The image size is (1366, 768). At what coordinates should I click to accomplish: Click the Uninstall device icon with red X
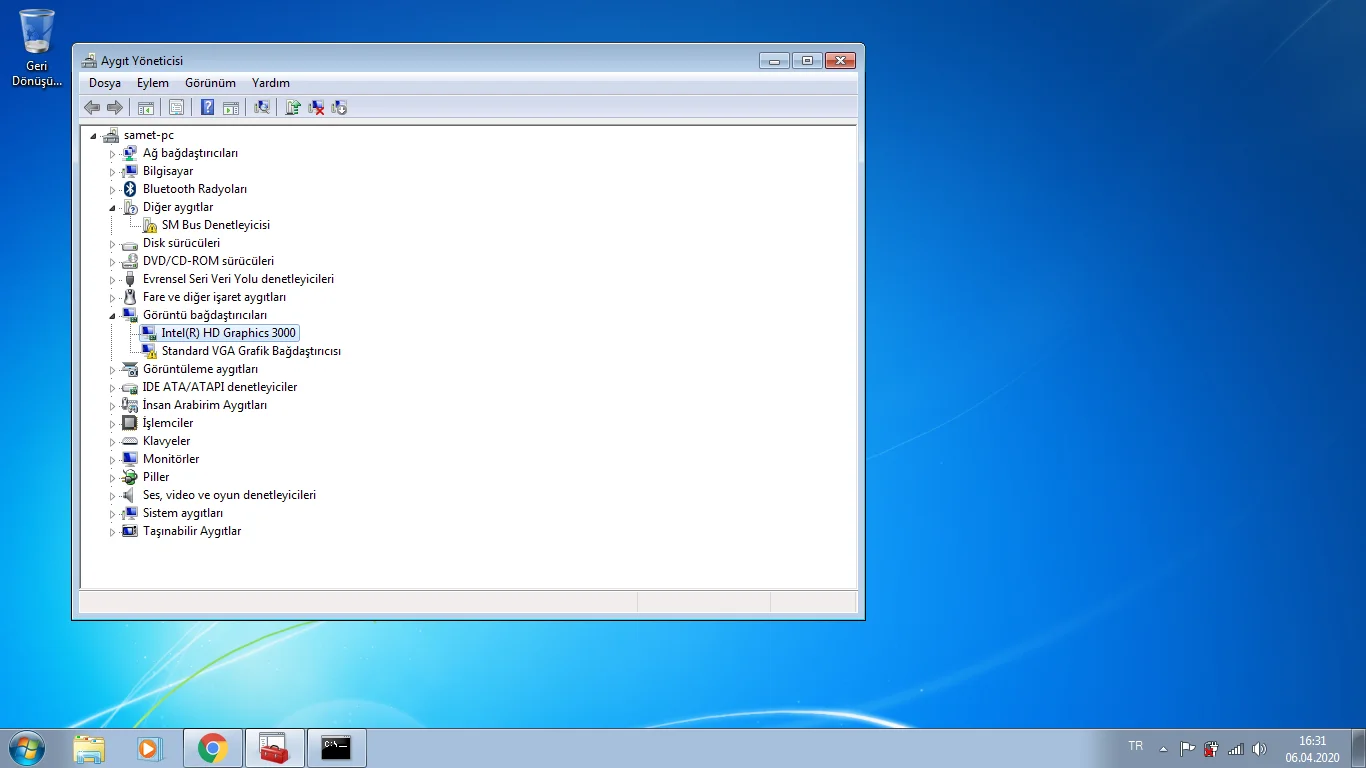pos(316,107)
